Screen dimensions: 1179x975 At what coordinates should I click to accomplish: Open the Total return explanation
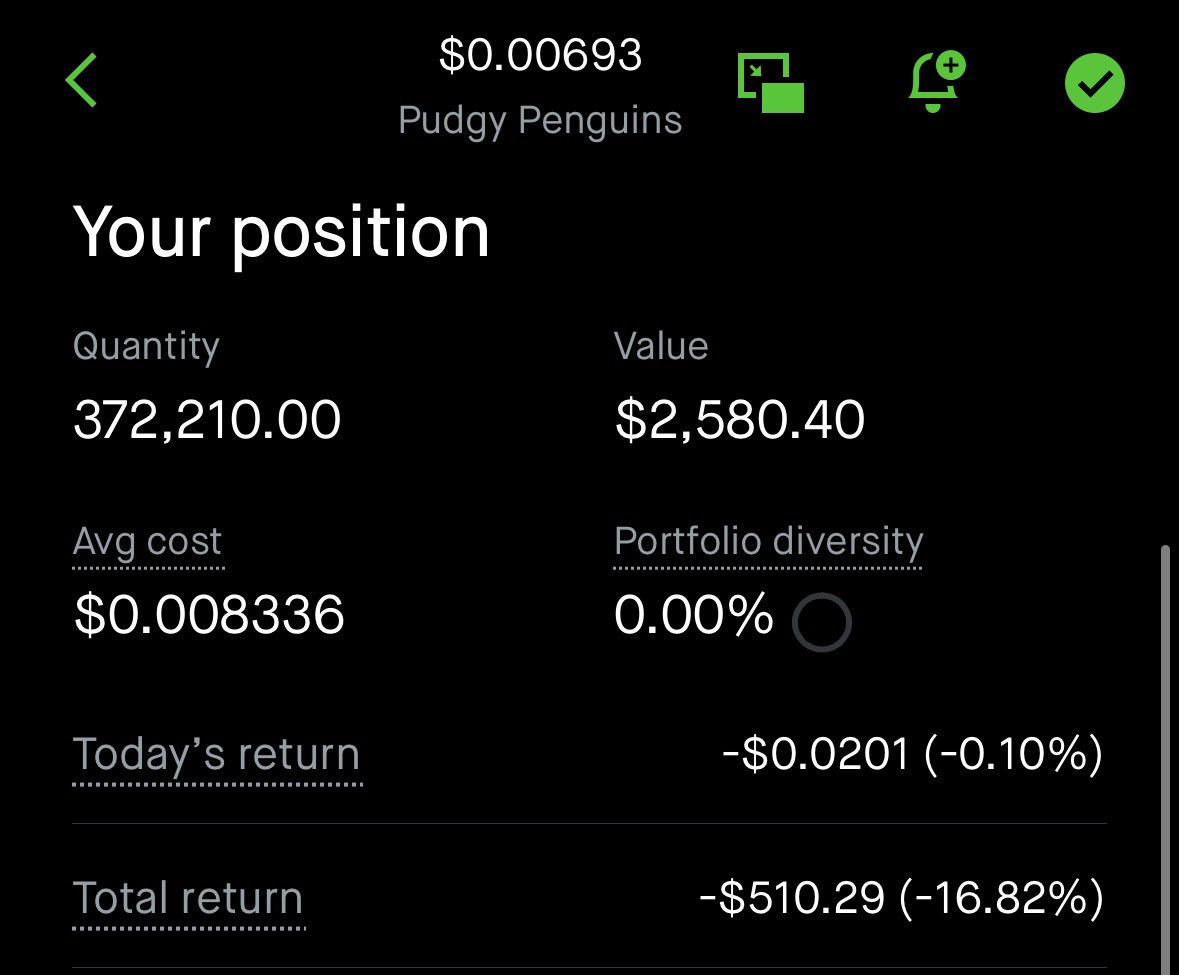tap(188, 898)
